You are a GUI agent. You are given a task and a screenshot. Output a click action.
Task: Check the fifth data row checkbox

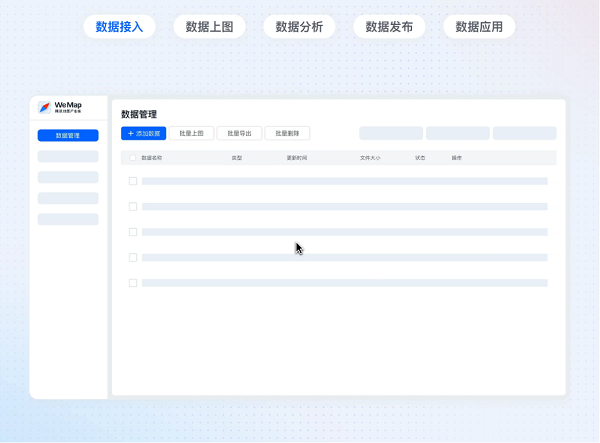[133, 283]
